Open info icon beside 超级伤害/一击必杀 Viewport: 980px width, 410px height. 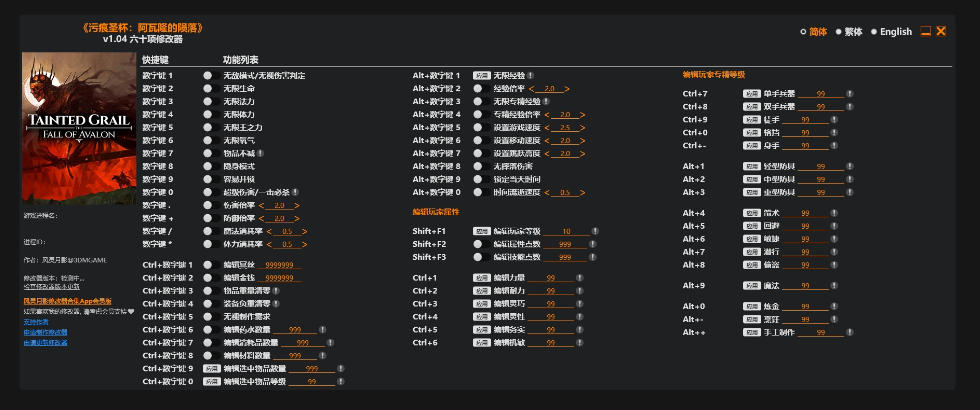tap(295, 192)
